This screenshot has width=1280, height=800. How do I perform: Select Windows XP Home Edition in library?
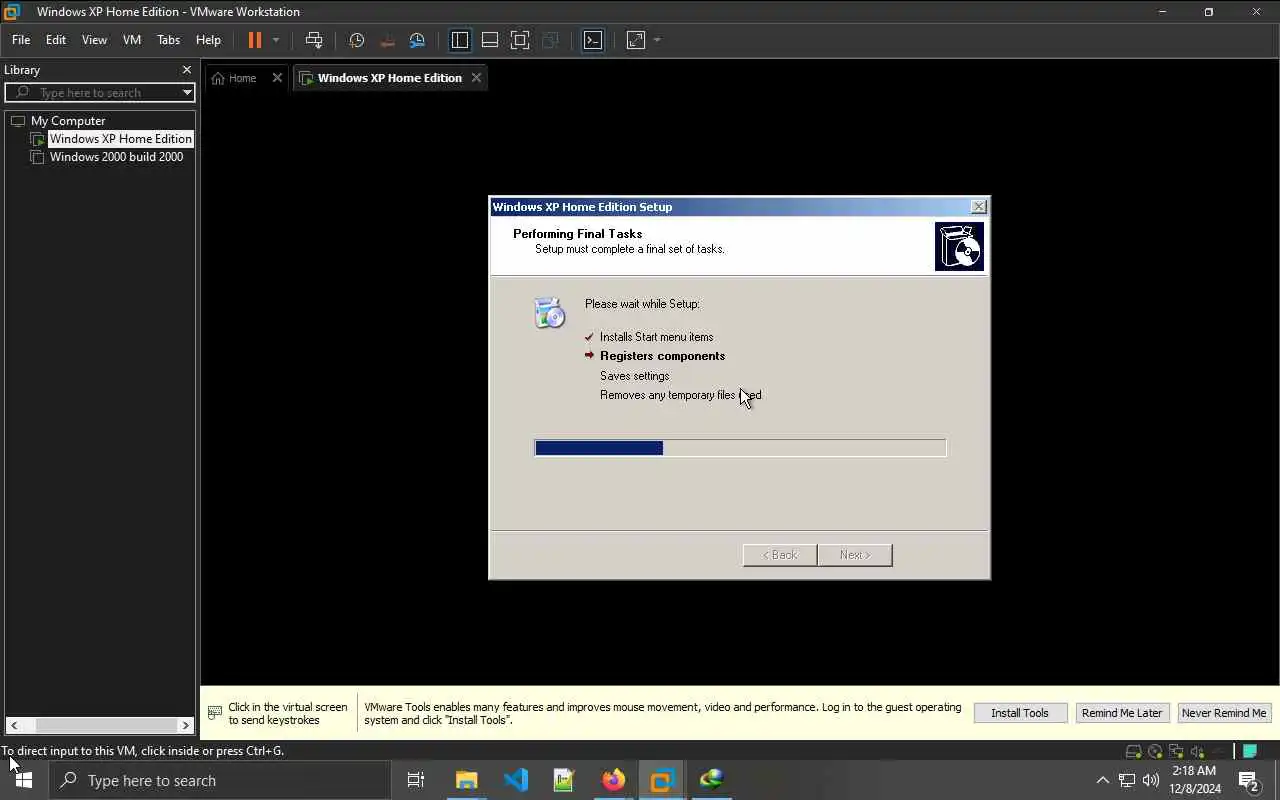point(120,139)
